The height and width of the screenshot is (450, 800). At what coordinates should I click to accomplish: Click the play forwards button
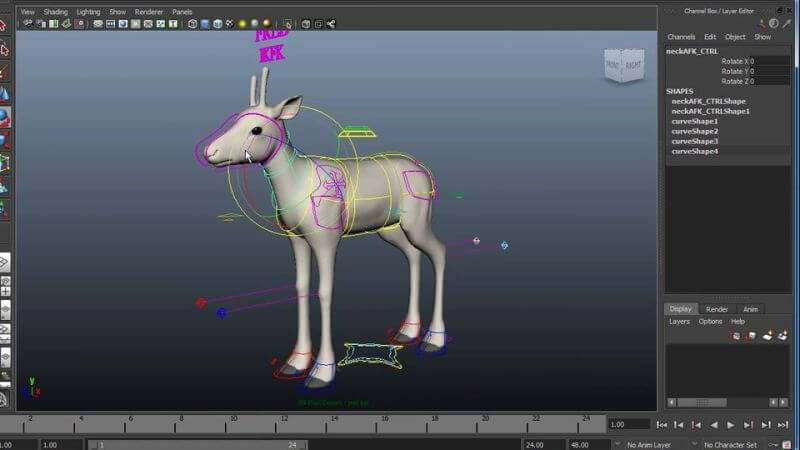click(x=731, y=425)
